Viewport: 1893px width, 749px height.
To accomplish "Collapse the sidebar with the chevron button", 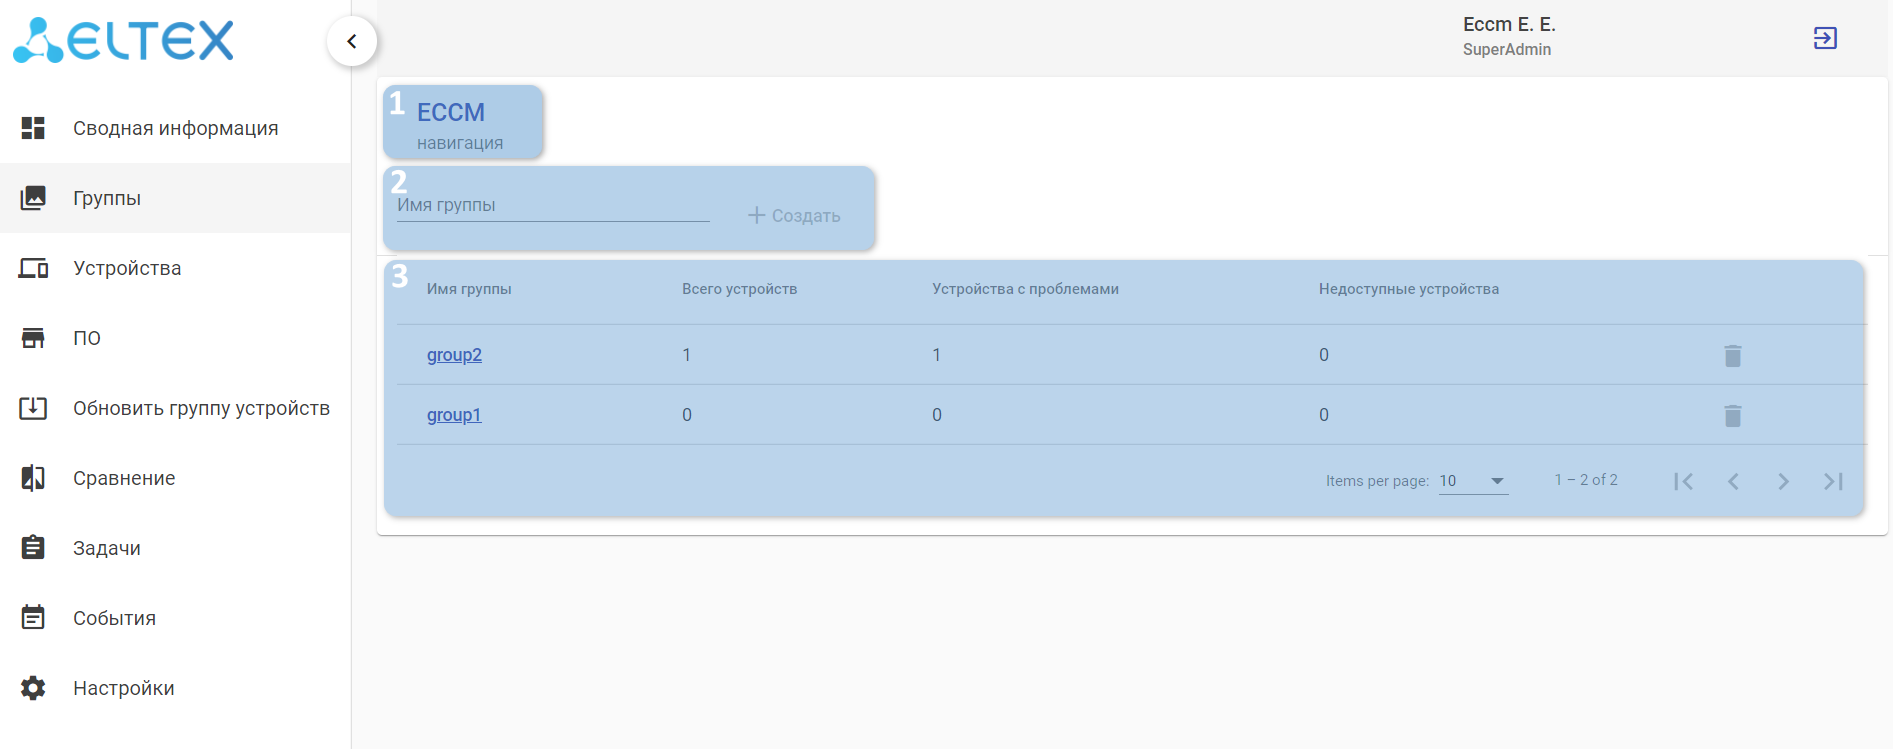I will [x=352, y=41].
